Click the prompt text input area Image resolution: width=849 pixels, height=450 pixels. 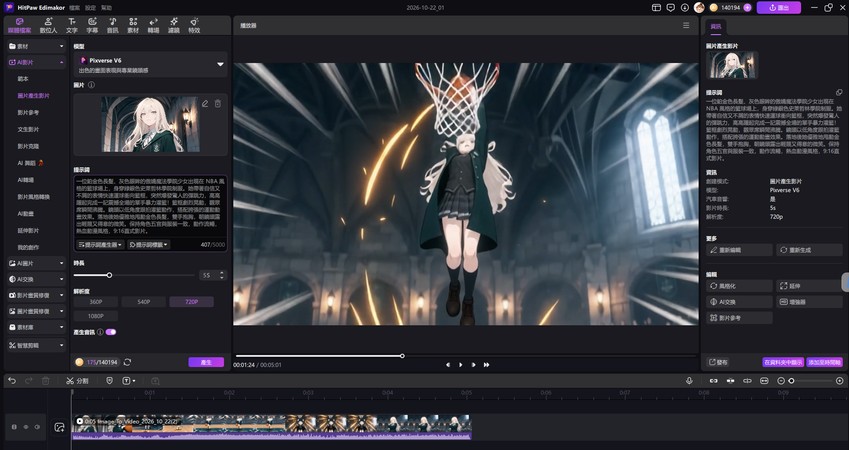(x=151, y=207)
